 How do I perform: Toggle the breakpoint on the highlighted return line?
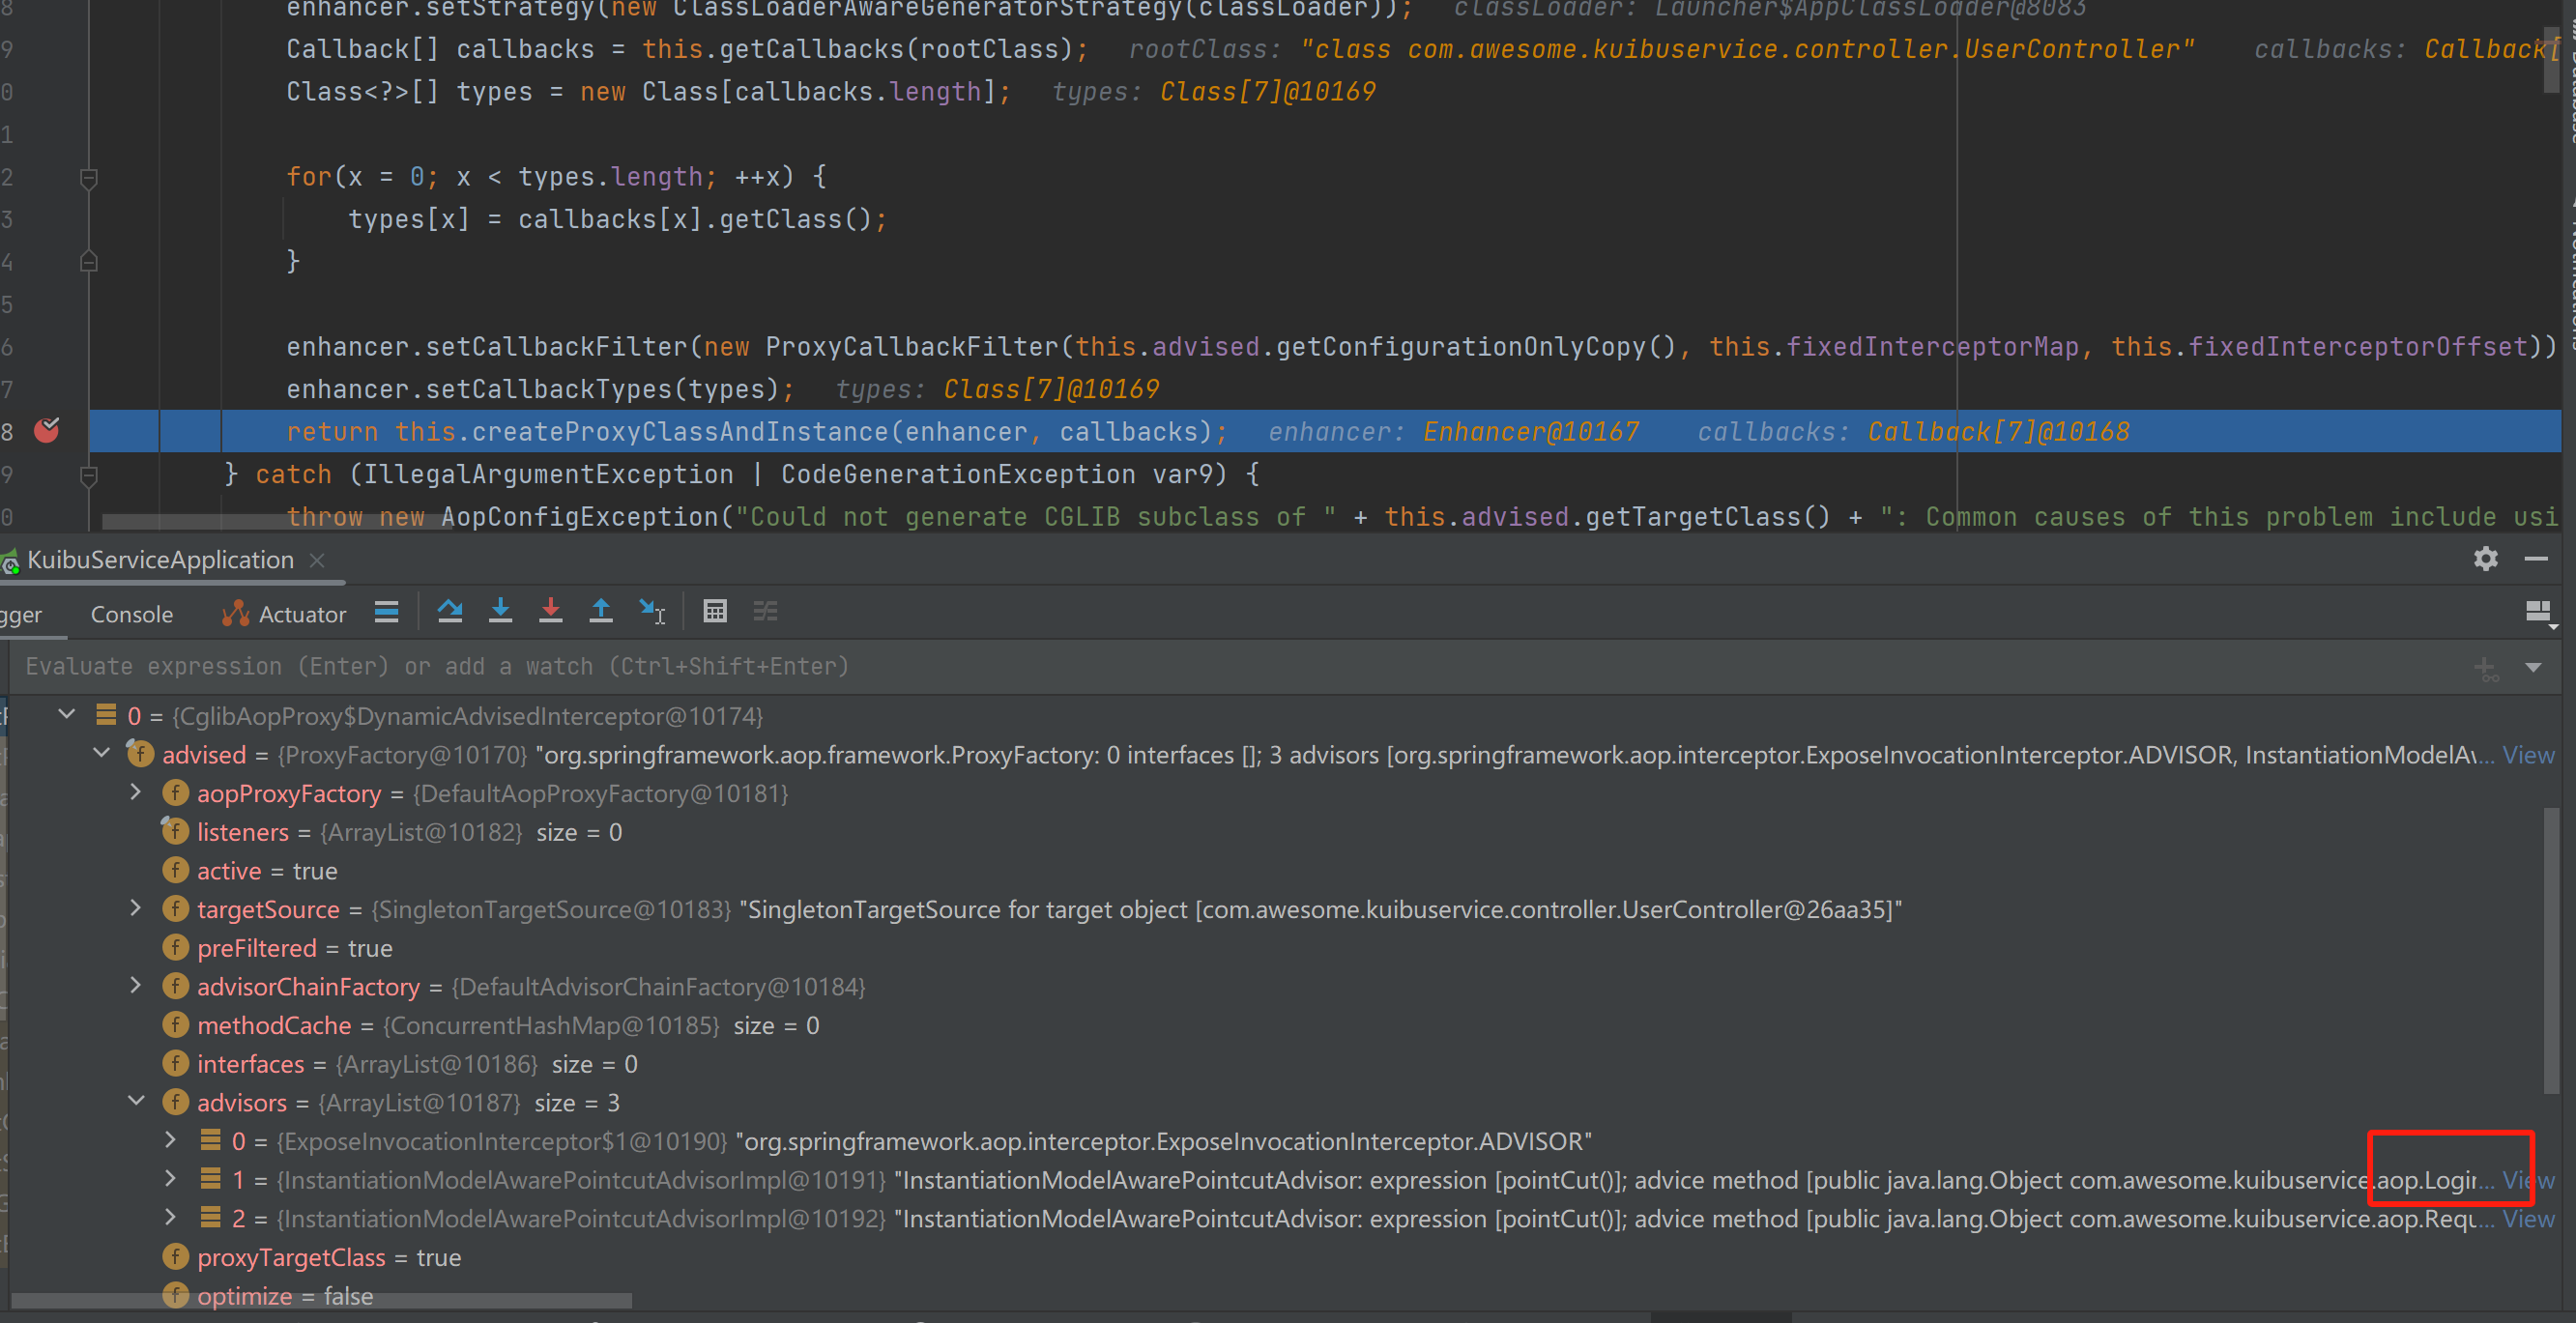pos(46,431)
